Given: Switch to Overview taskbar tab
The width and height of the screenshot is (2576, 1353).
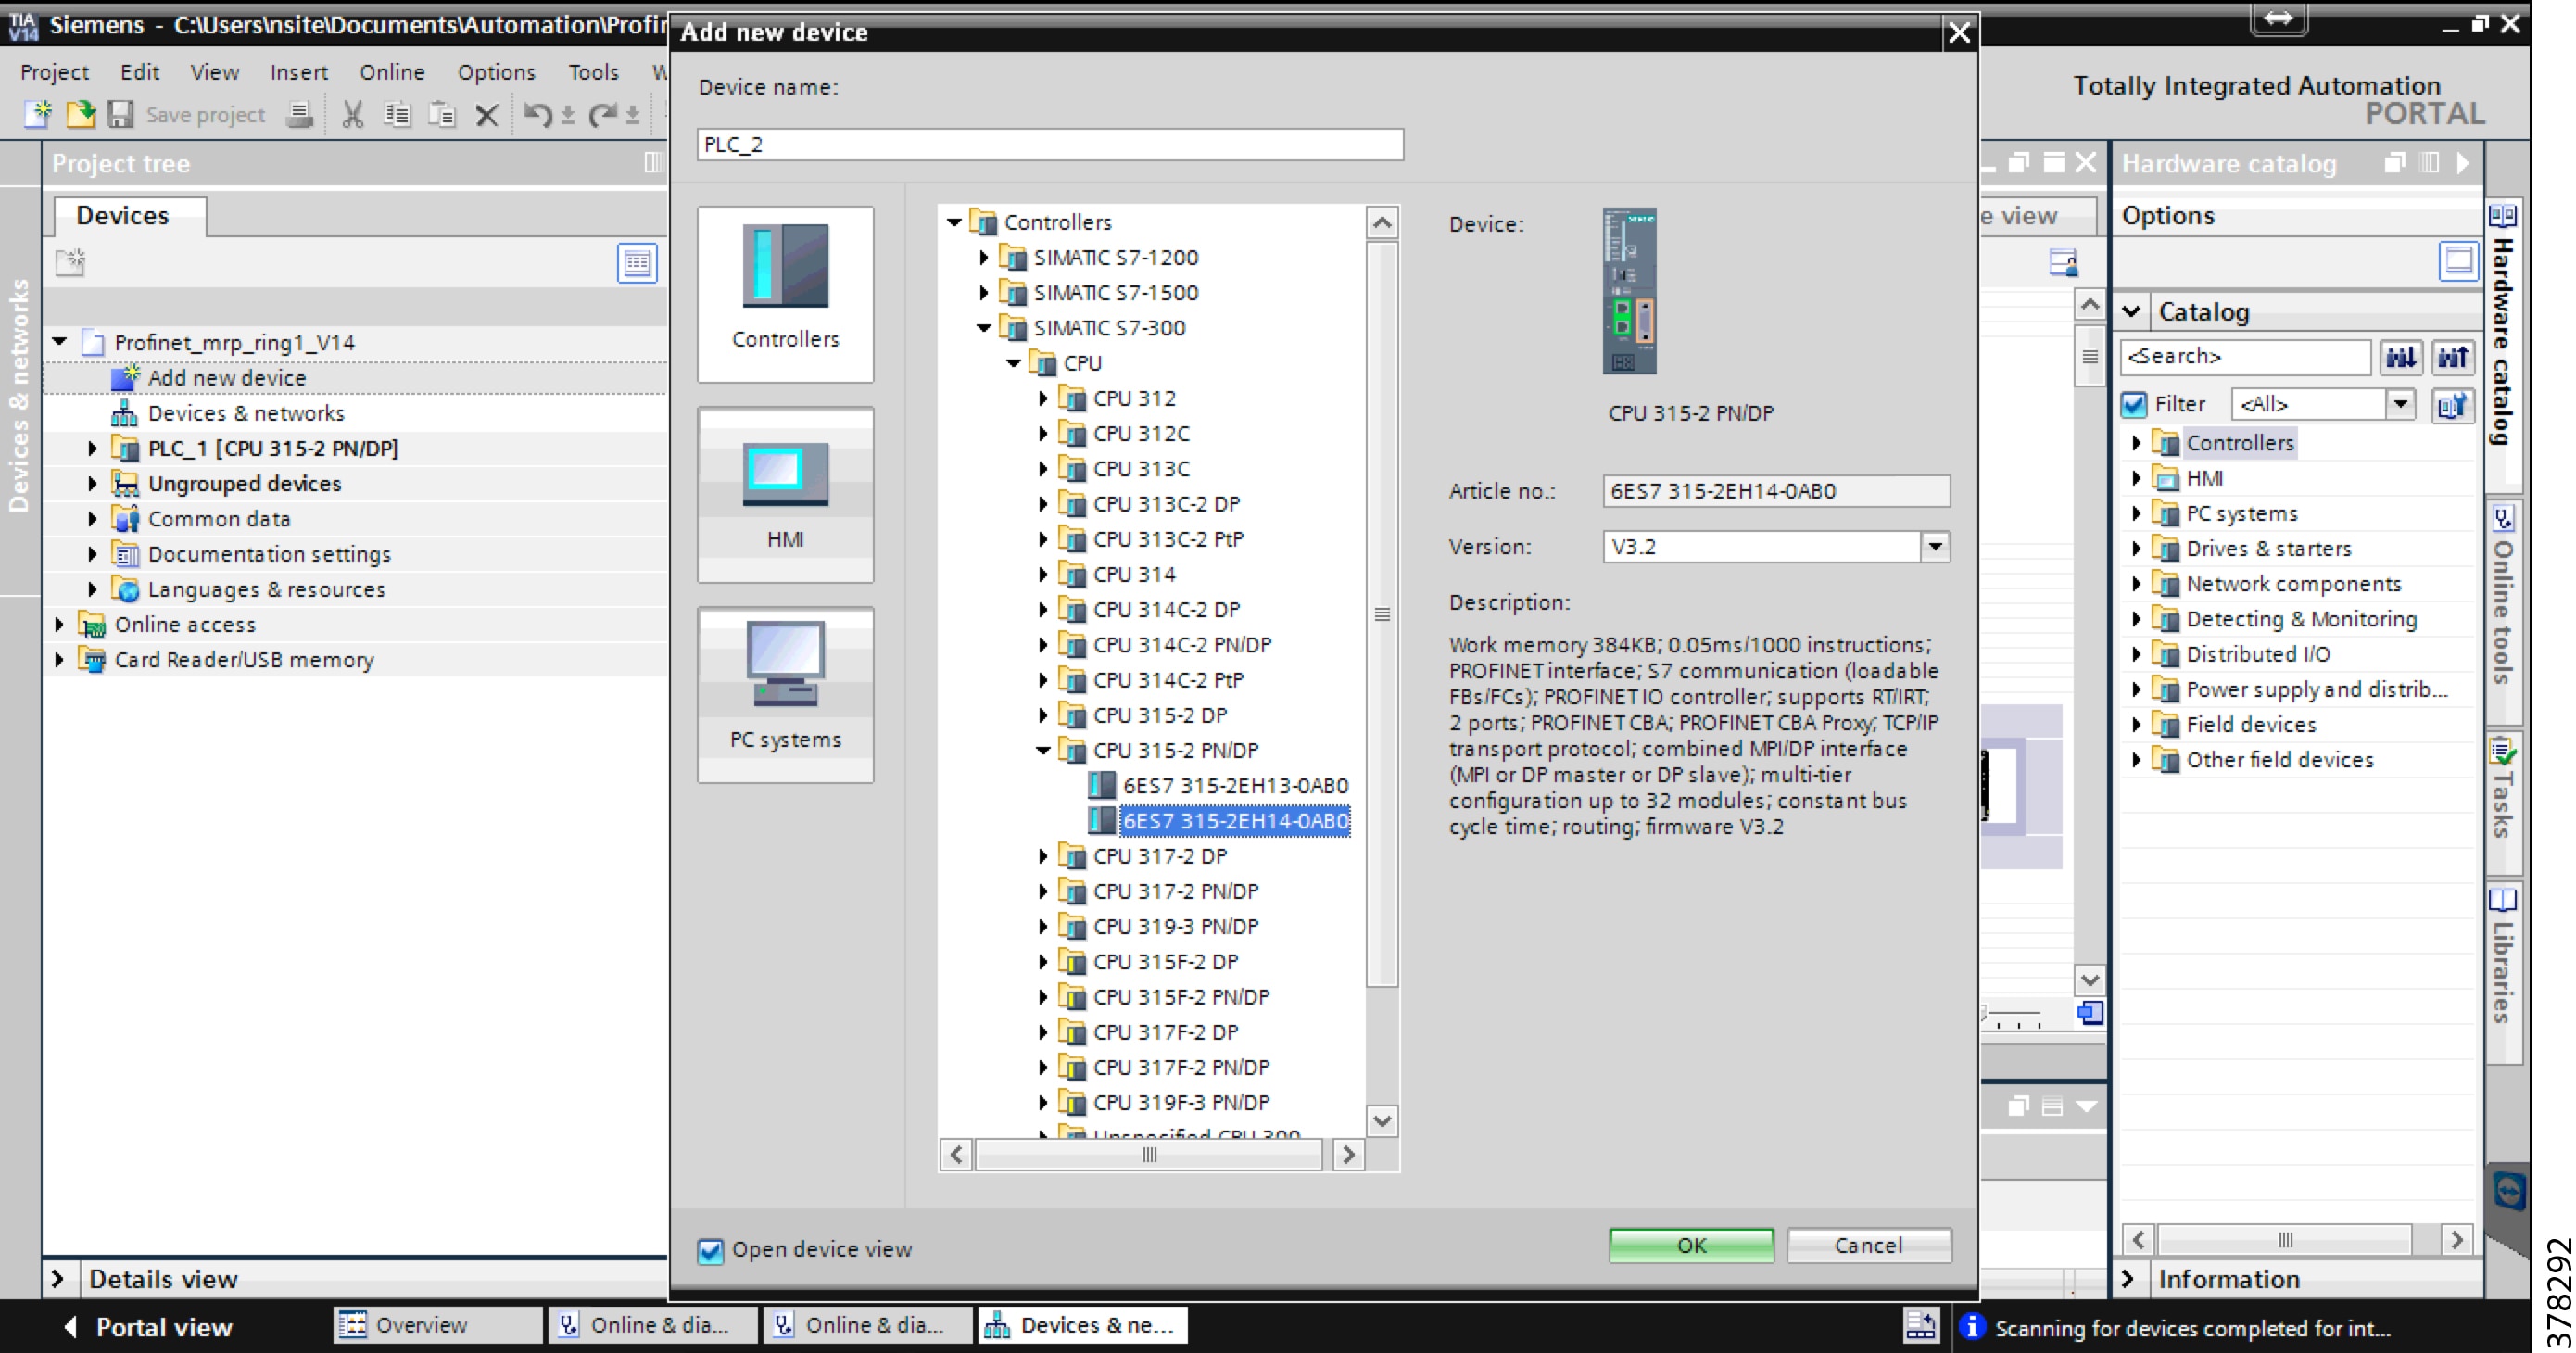Looking at the screenshot, I should click(436, 1326).
